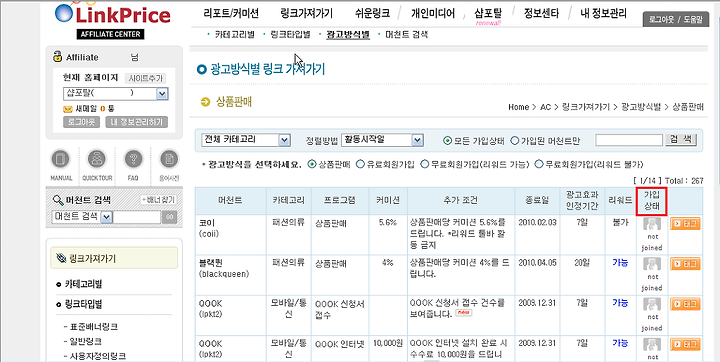Screen dimensions: 720x362
Task: Open the 리포트/커미션 top menu
Action: tap(231, 14)
